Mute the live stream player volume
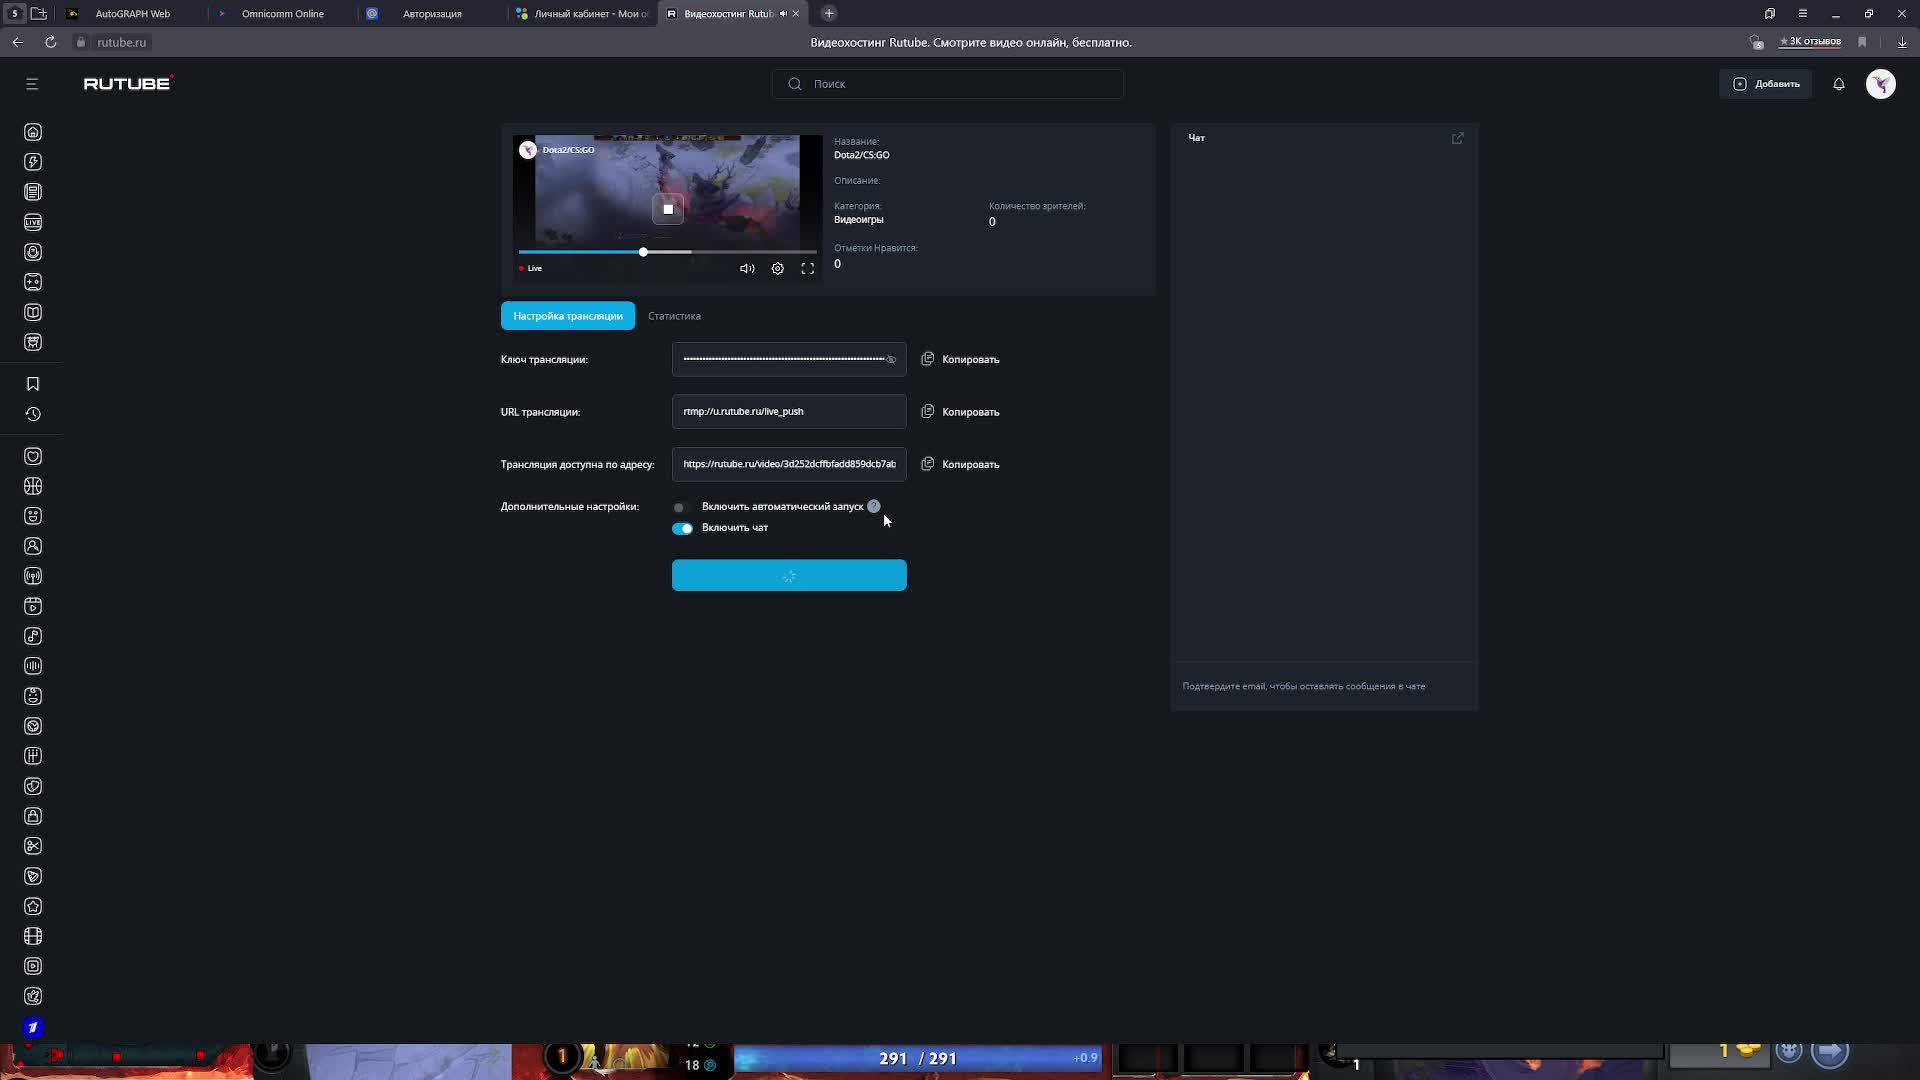1920x1080 pixels. click(x=747, y=268)
